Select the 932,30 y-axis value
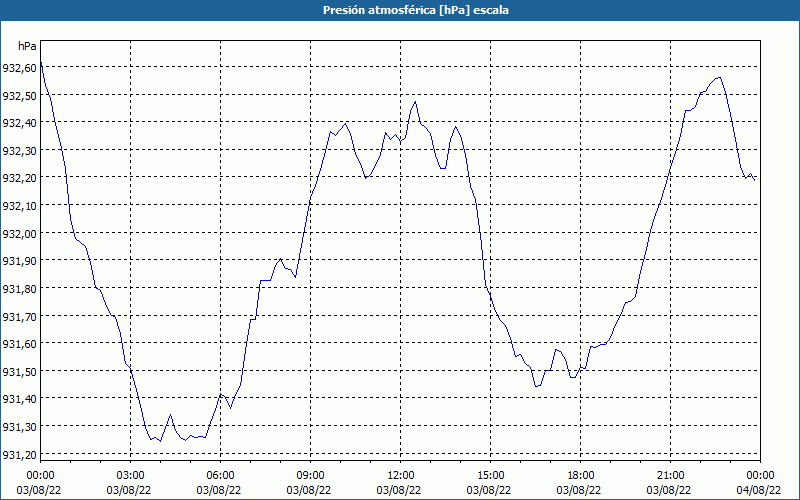Image resolution: width=800 pixels, height=500 pixels. pos(19,151)
